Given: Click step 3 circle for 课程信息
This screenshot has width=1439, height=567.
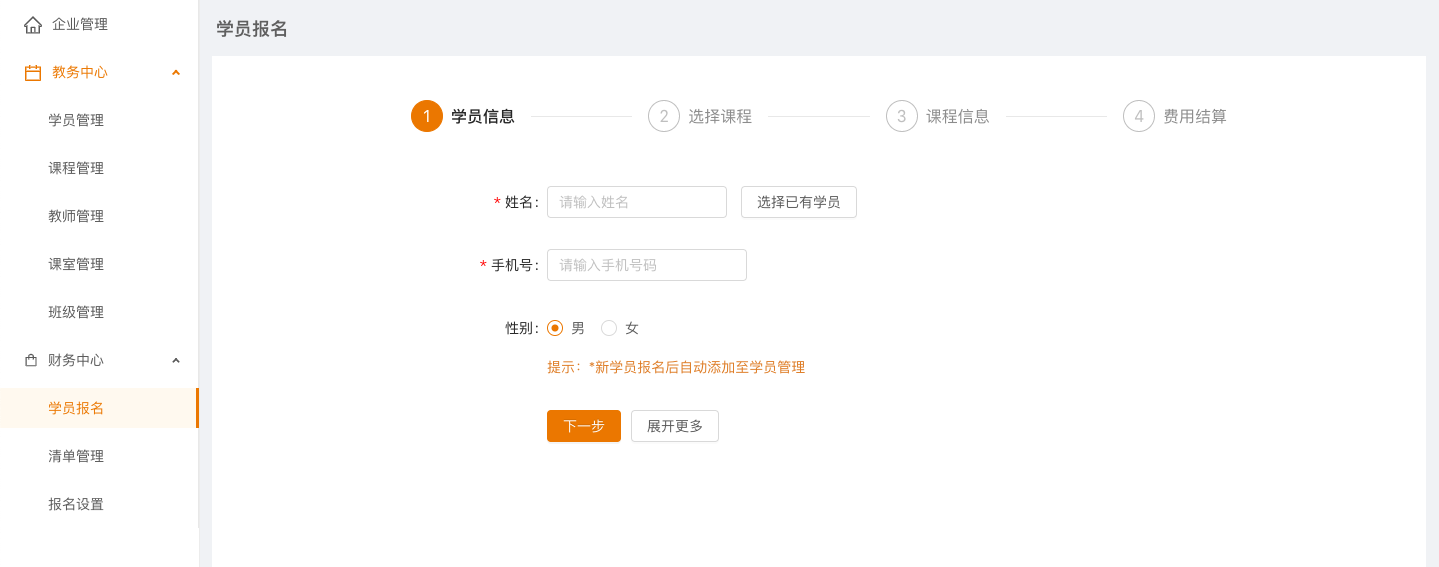Looking at the screenshot, I should 902,116.
